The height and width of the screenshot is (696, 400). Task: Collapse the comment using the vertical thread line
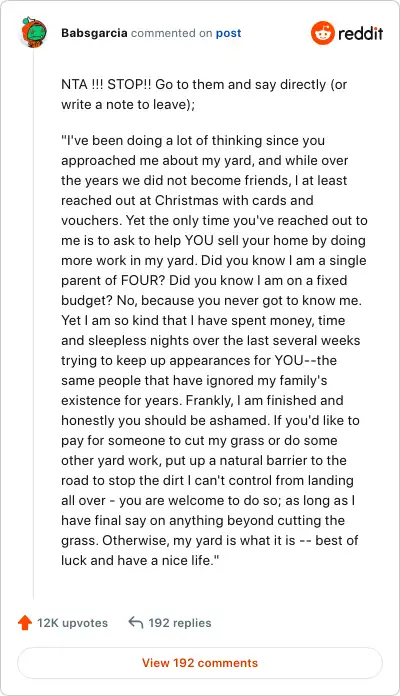click(x=33, y=322)
